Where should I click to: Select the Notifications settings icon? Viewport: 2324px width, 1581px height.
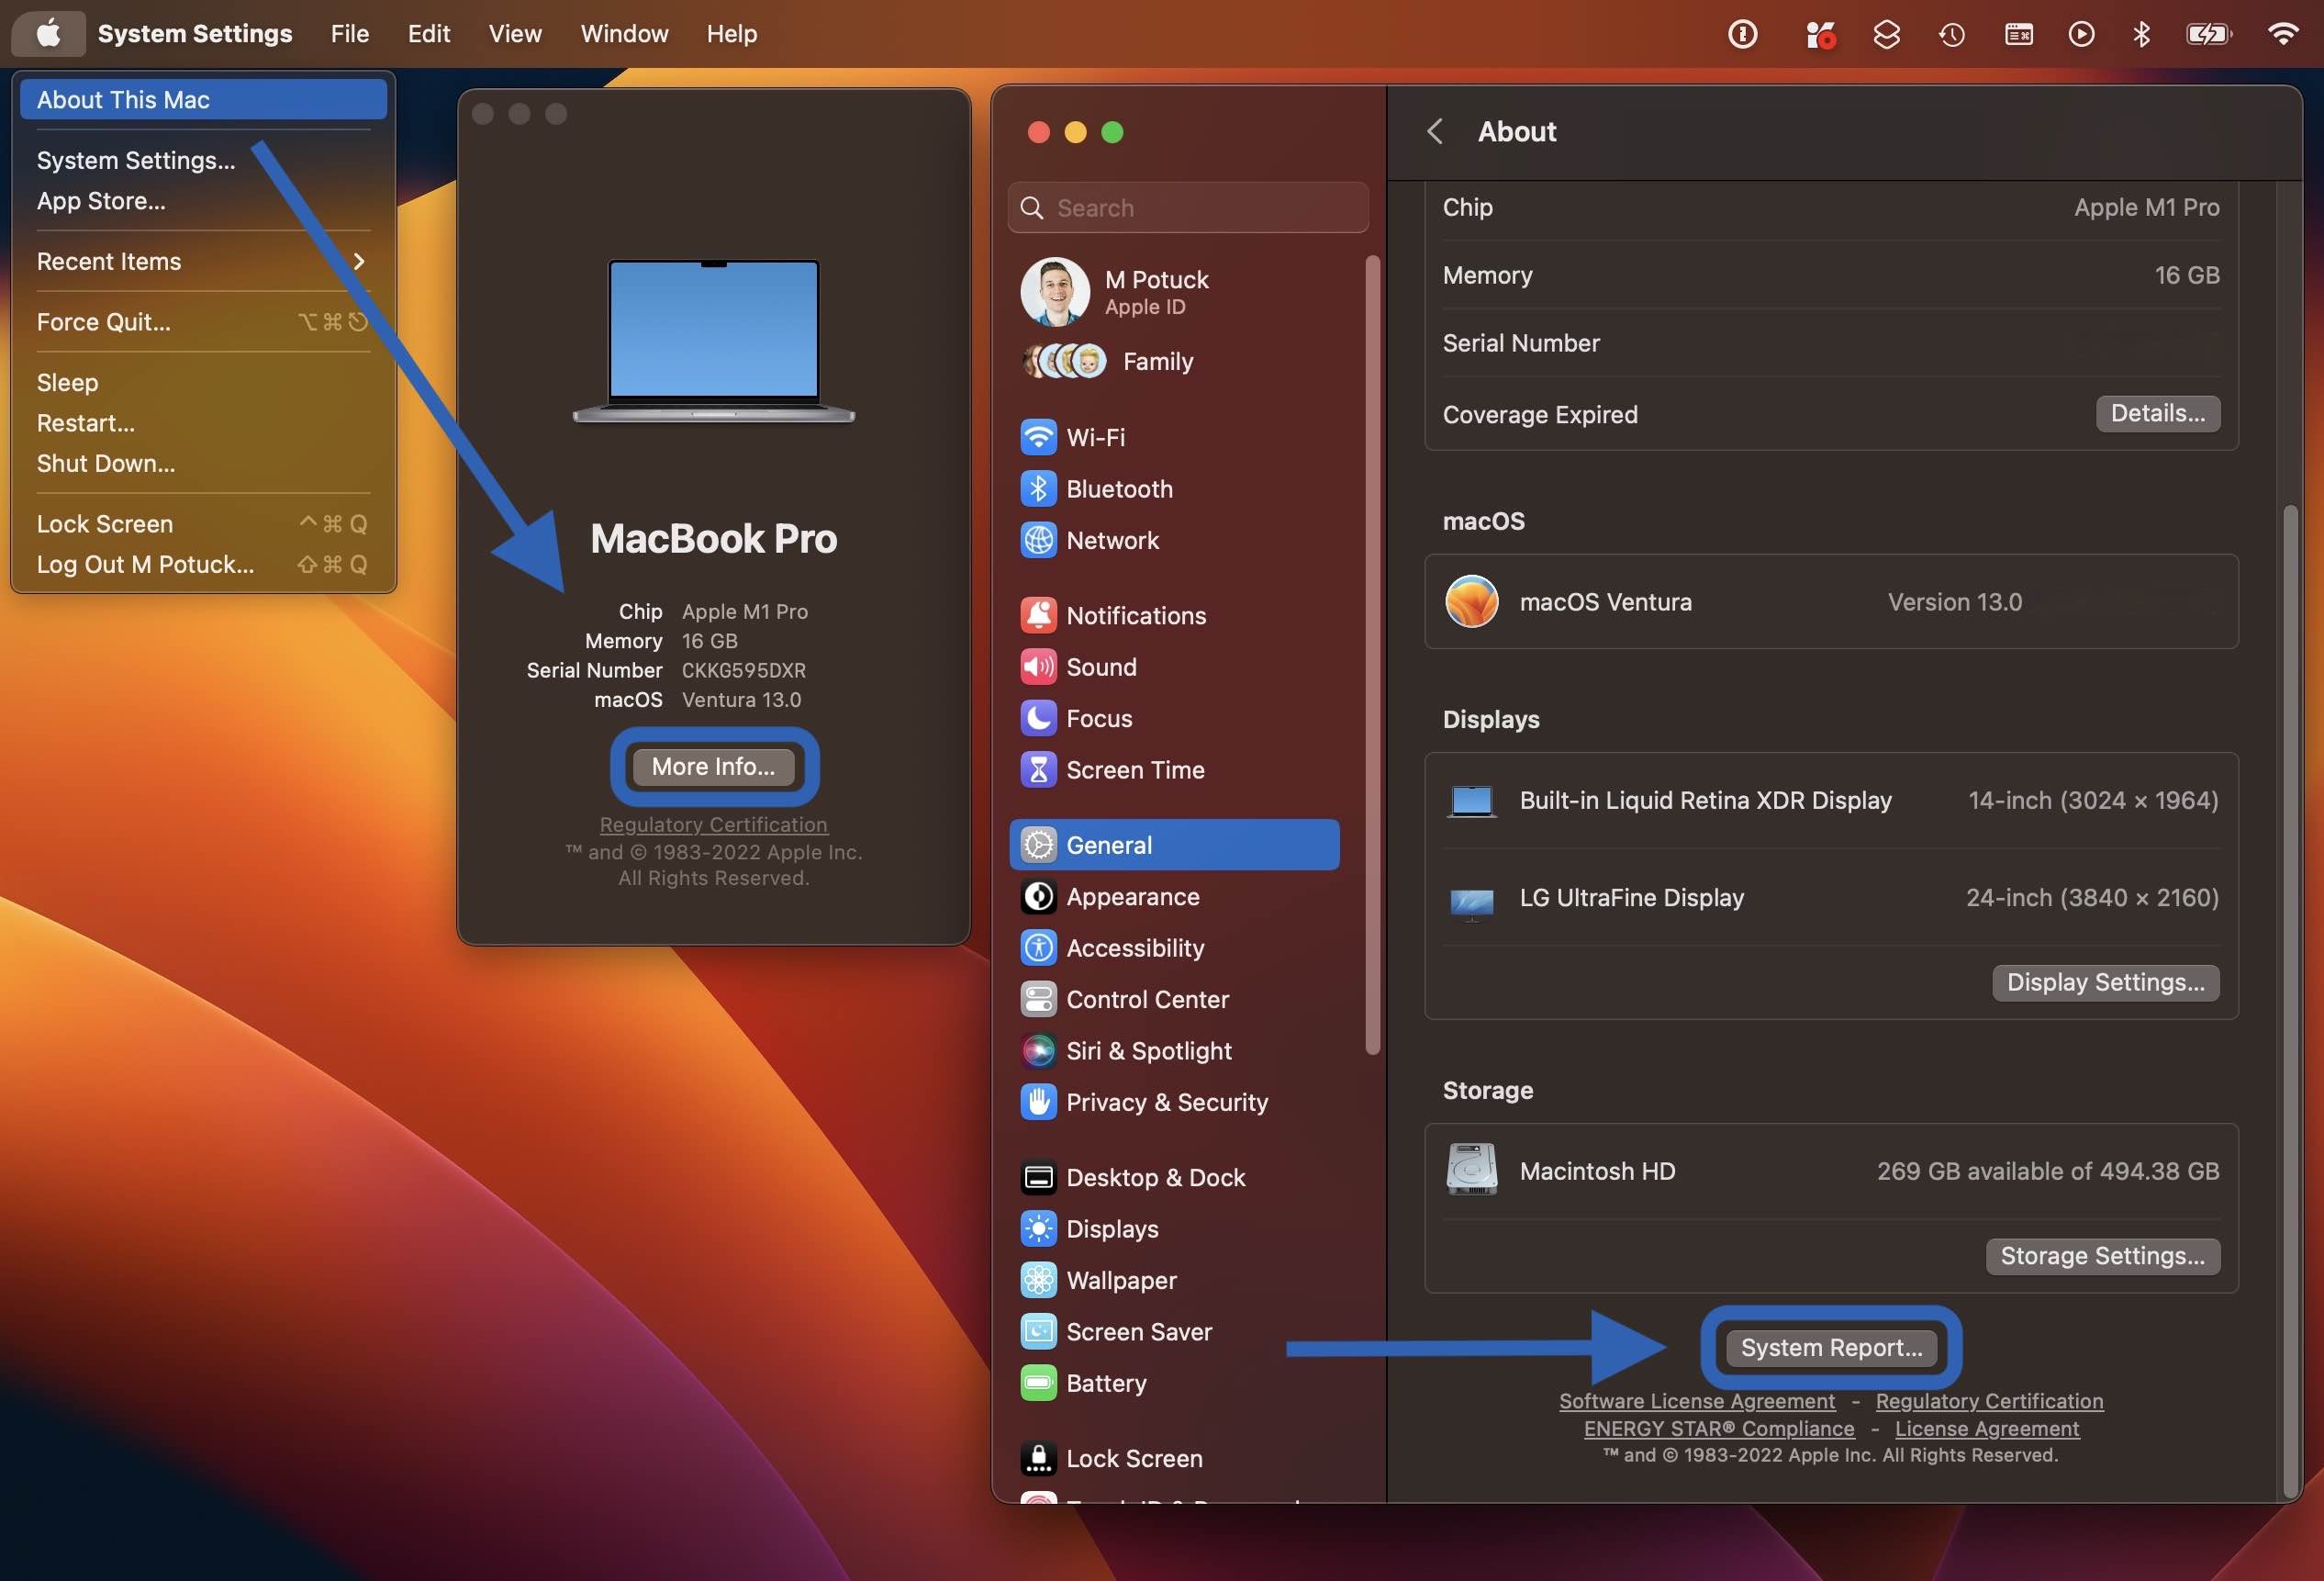(1037, 614)
